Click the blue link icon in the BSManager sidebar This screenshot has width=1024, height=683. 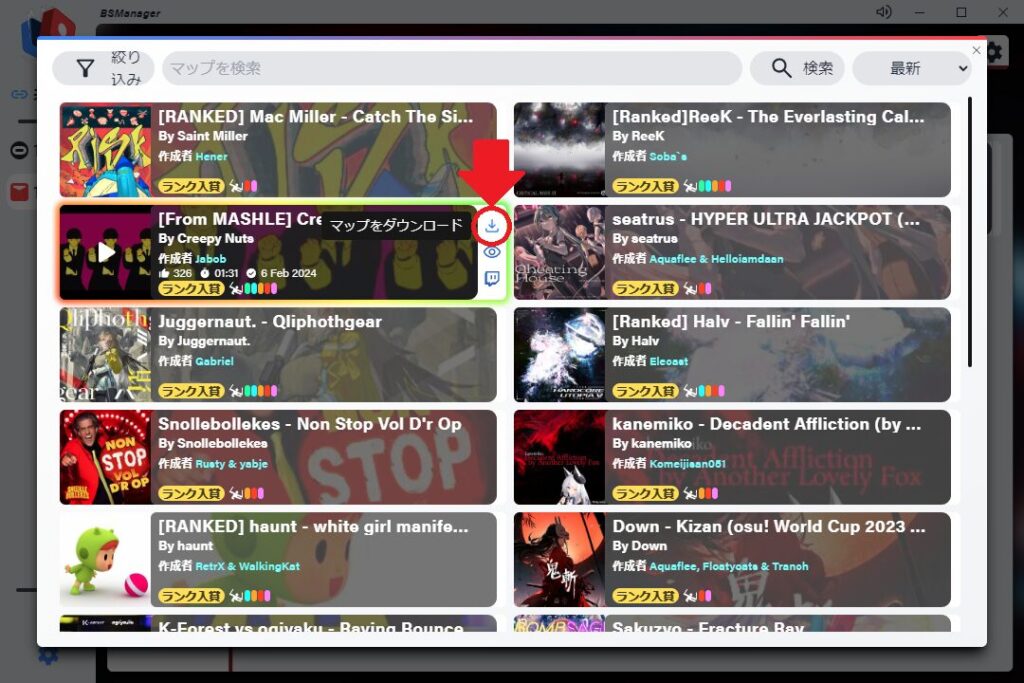pos(19,95)
